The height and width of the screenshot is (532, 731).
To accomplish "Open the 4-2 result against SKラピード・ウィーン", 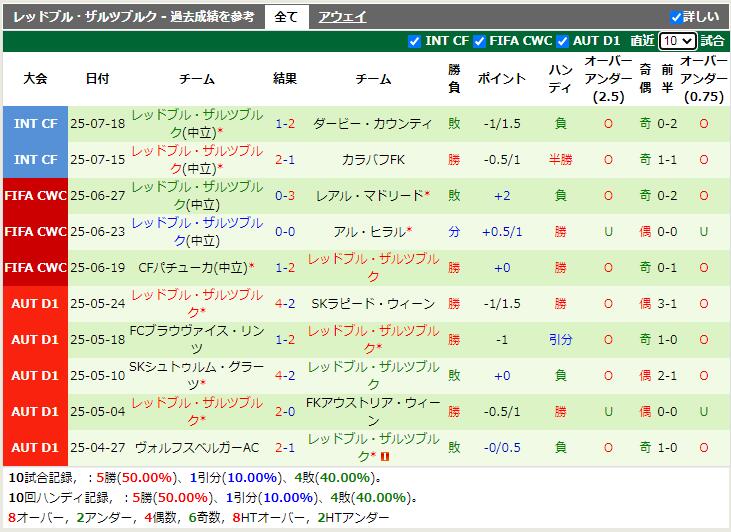I will pyautogui.click(x=285, y=304).
